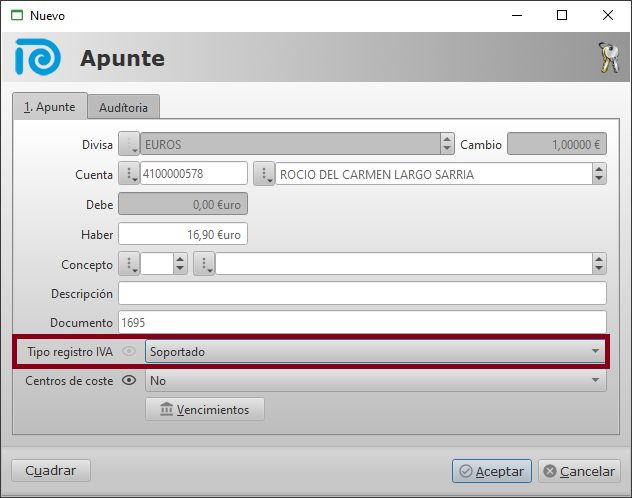Click the Descripción input field

(x=362, y=294)
